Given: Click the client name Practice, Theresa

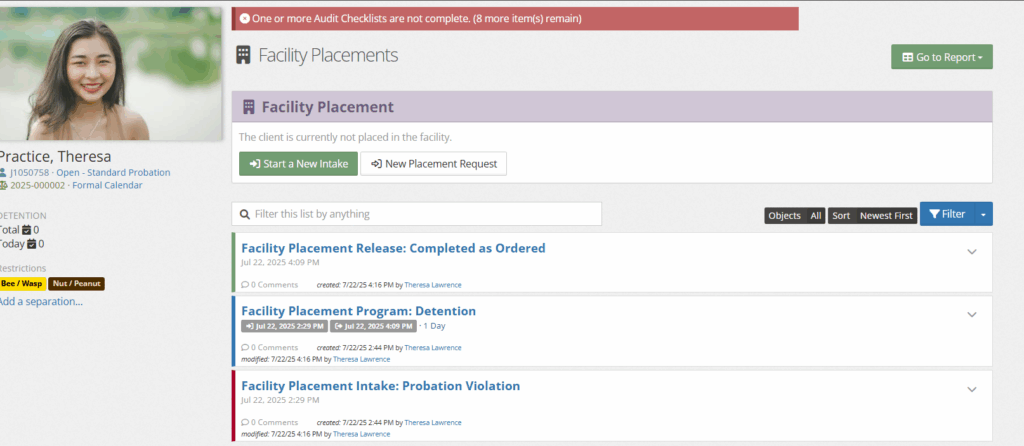Looking at the screenshot, I should pos(55,157).
